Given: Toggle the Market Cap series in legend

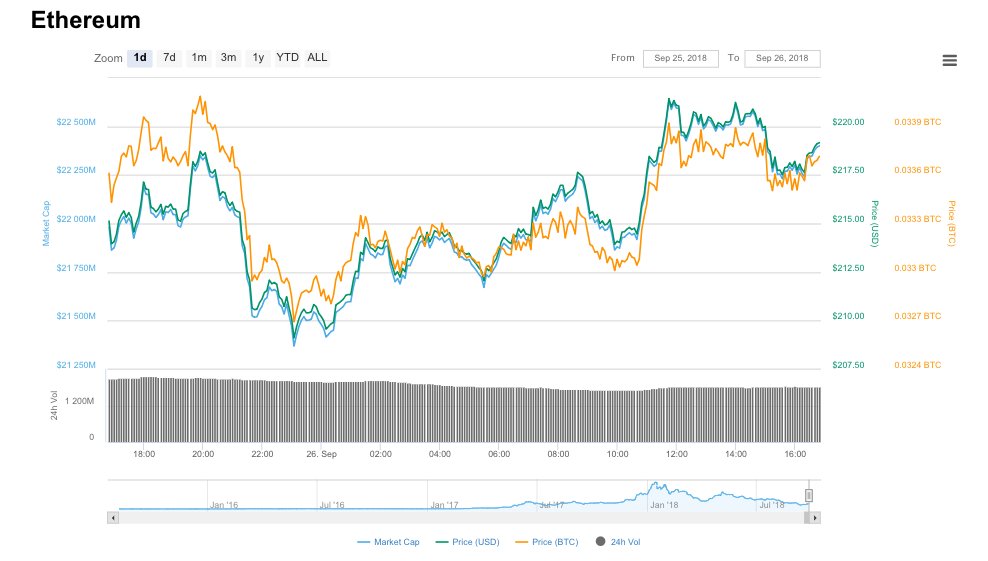Looking at the screenshot, I should 388,542.
